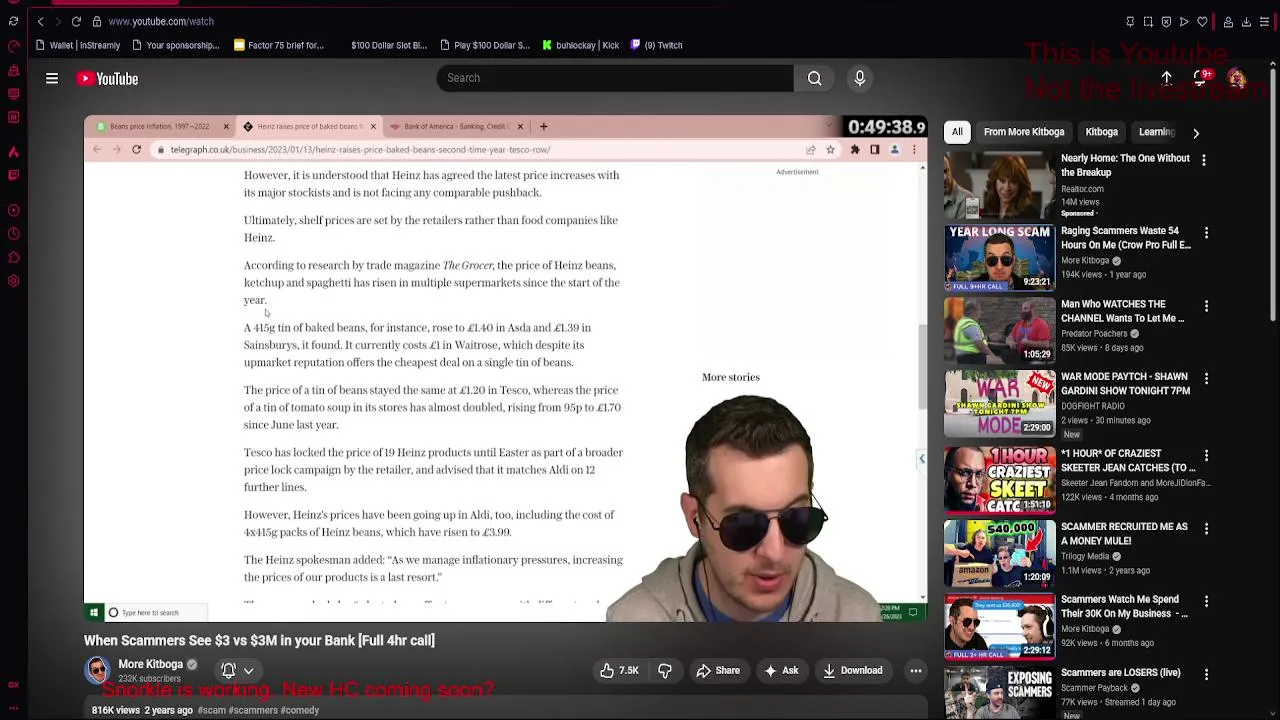
Task: Open the browser easy-setup sliders icon
Action: pos(1264,21)
